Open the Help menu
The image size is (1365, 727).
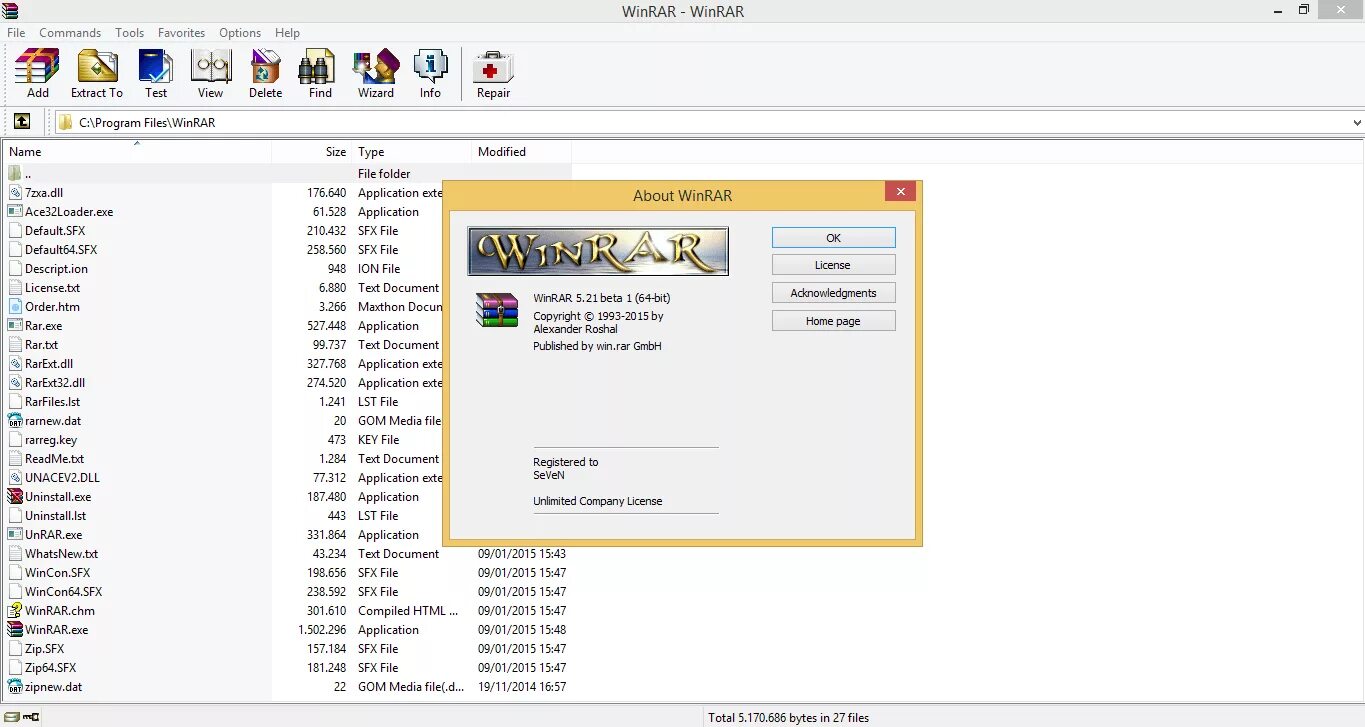[x=287, y=33]
